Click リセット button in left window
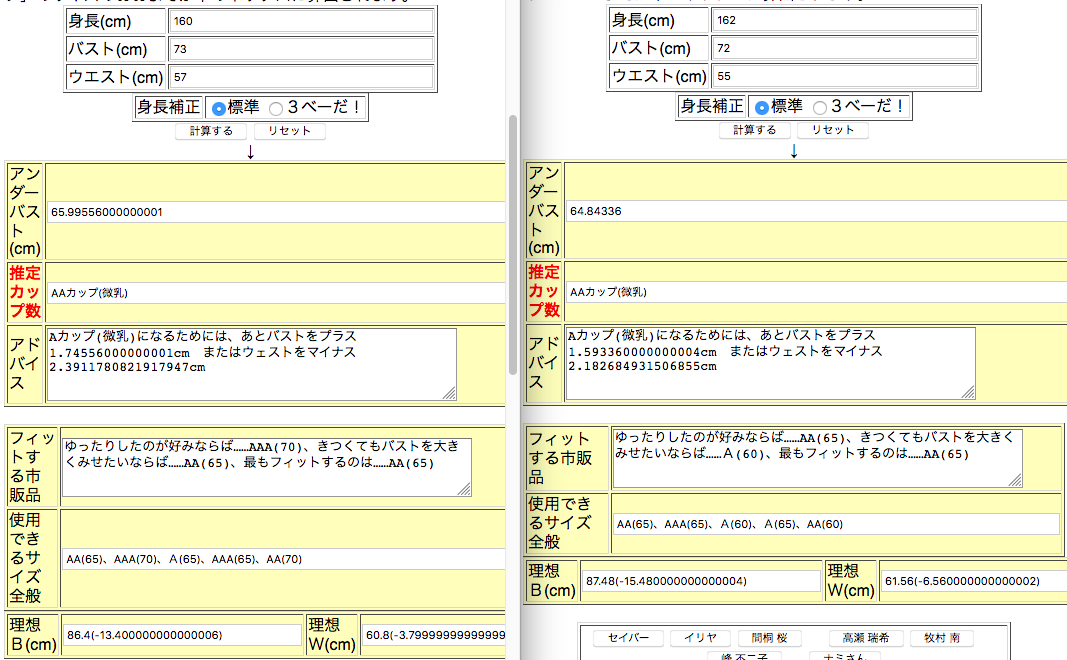Image resolution: width=1067 pixels, height=660 pixels. 289,131
